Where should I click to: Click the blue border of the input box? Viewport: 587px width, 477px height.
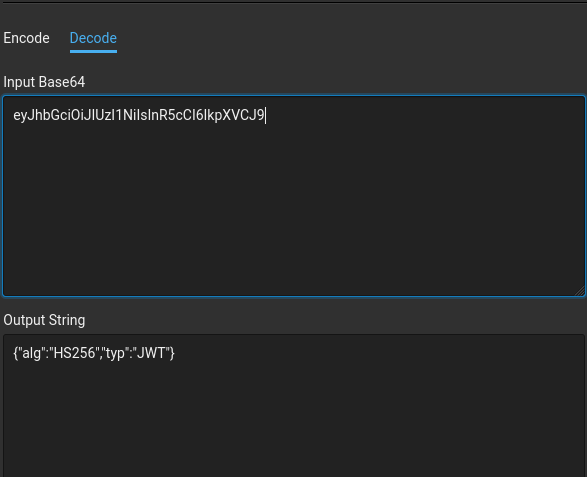click(294, 96)
